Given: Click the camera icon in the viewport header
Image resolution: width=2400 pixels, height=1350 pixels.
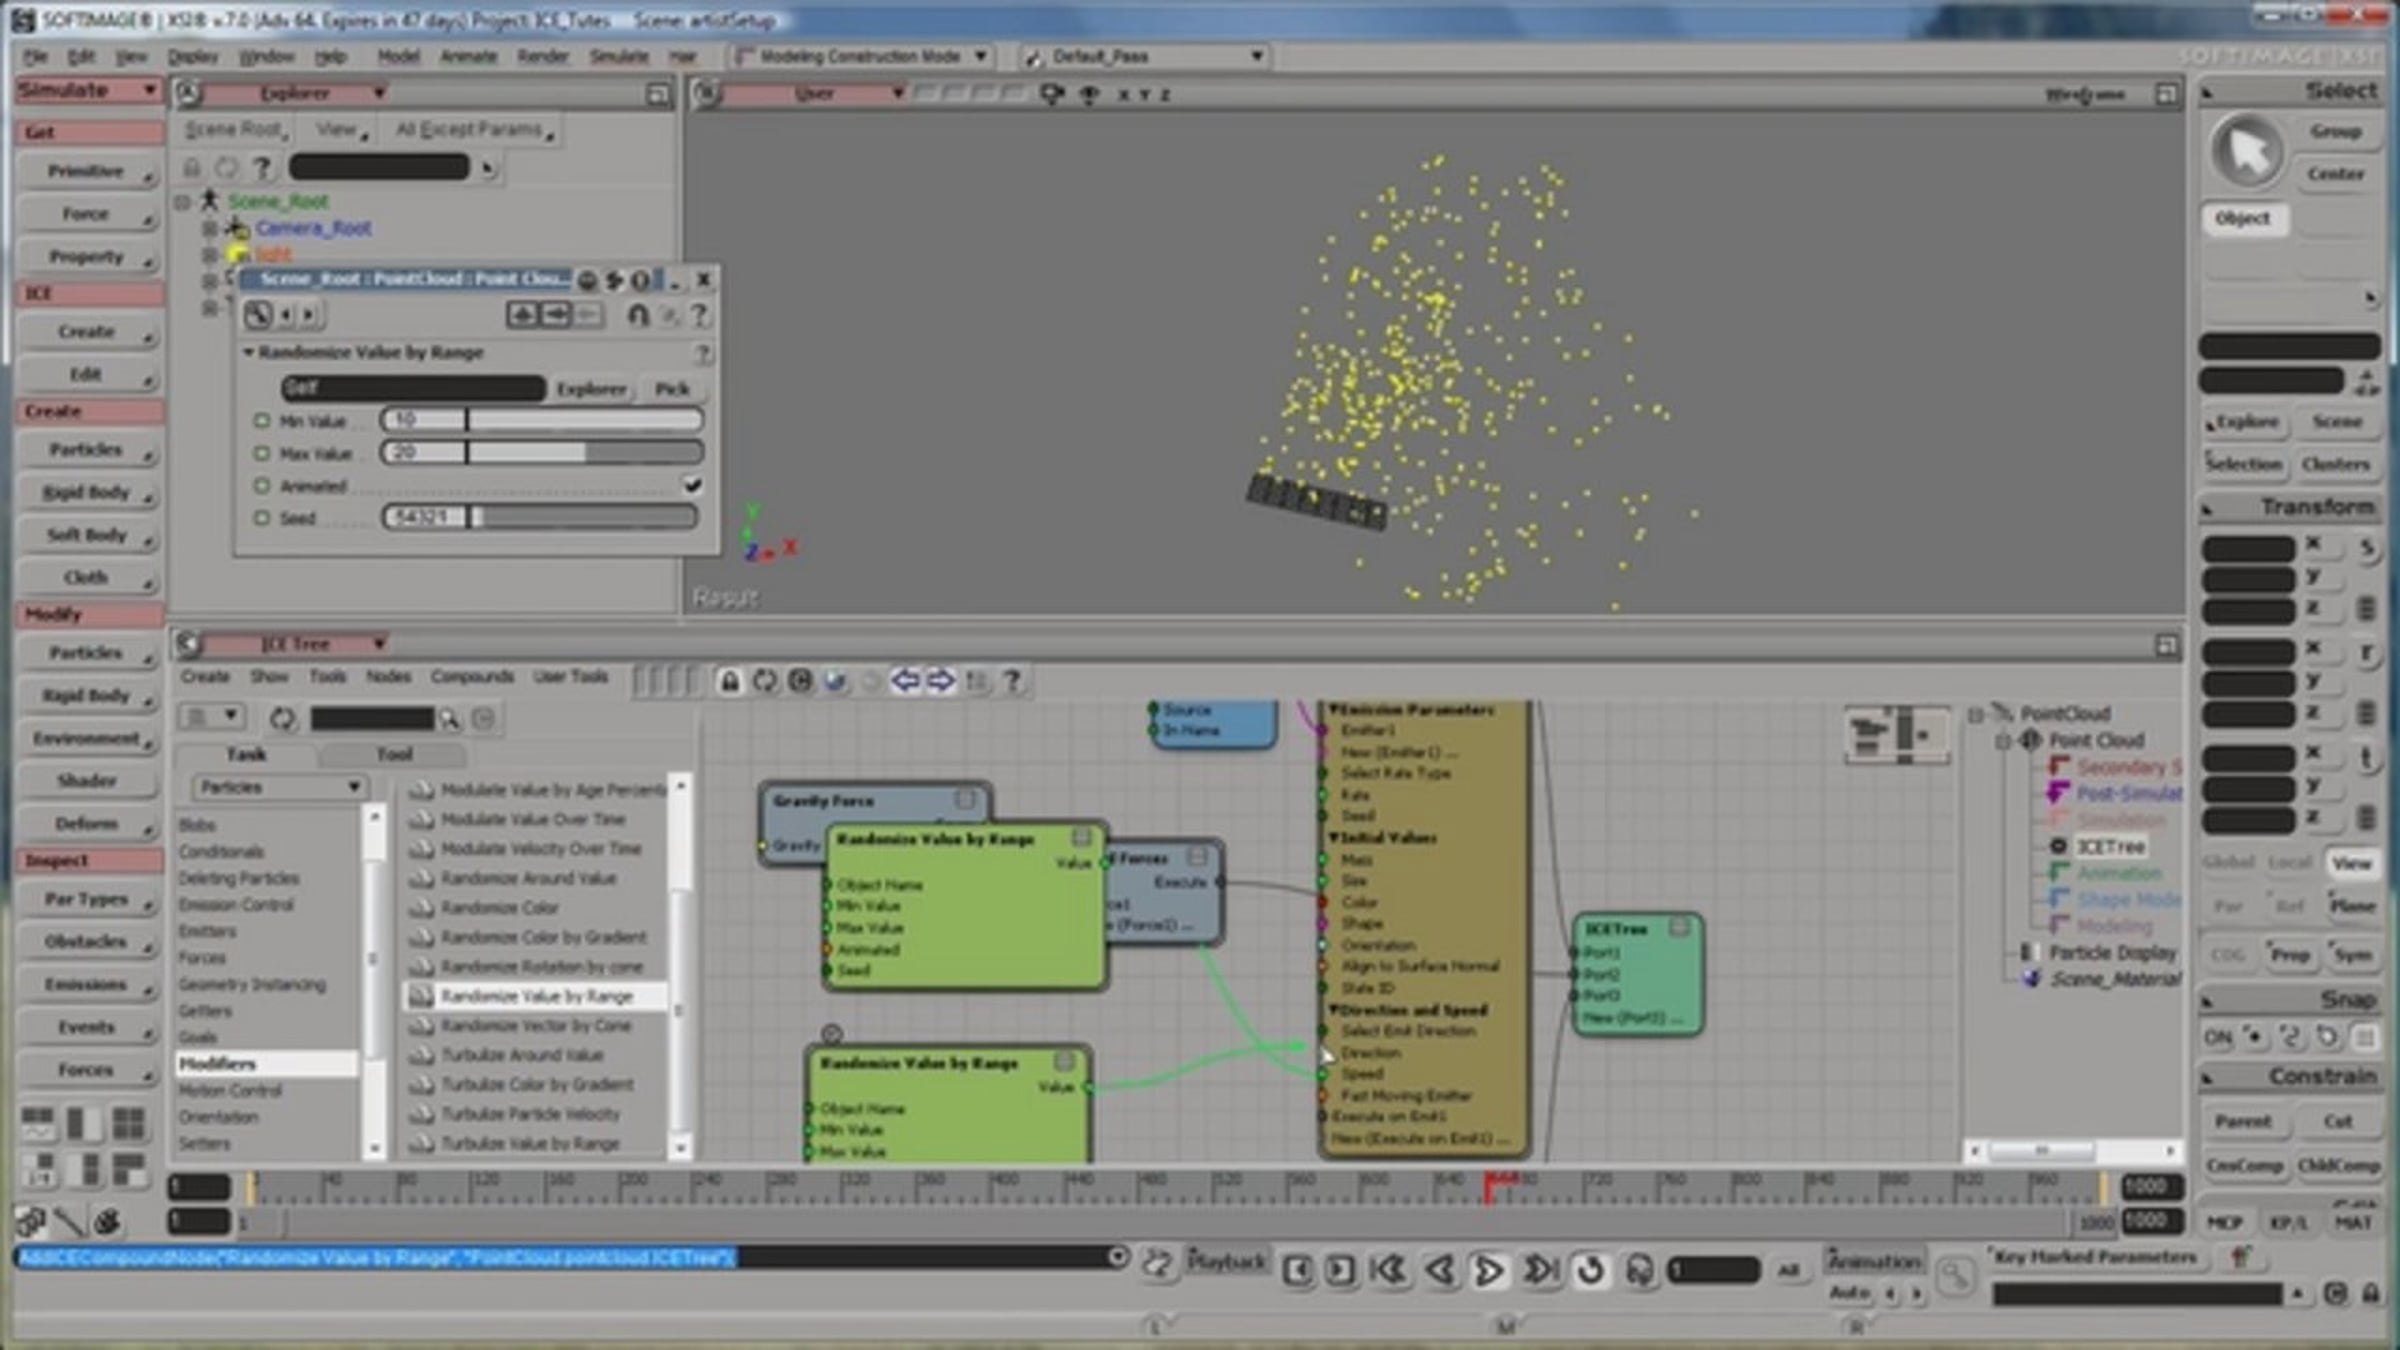Looking at the screenshot, I should (x=1051, y=94).
